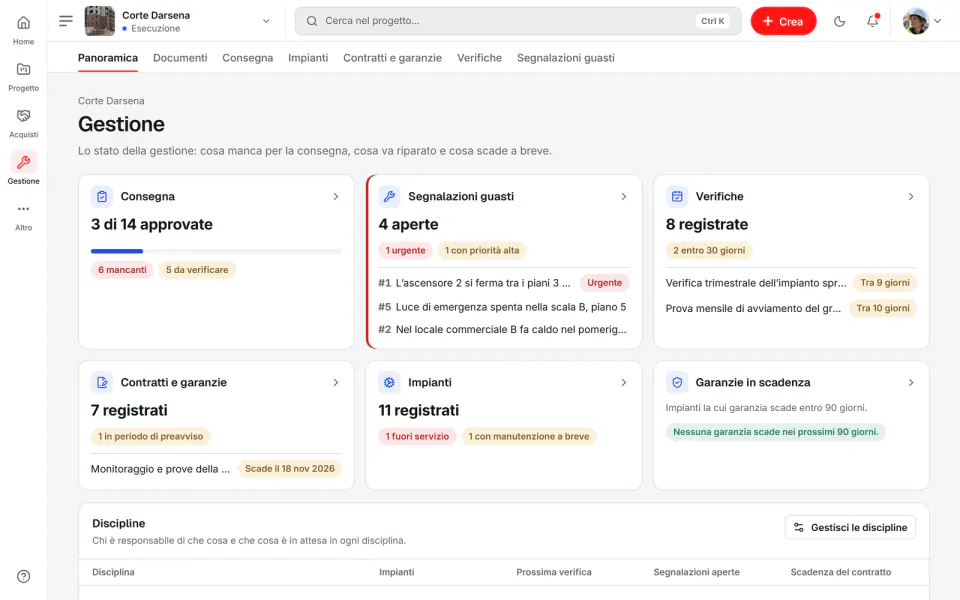Open the user avatar menu

click(x=921, y=21)
